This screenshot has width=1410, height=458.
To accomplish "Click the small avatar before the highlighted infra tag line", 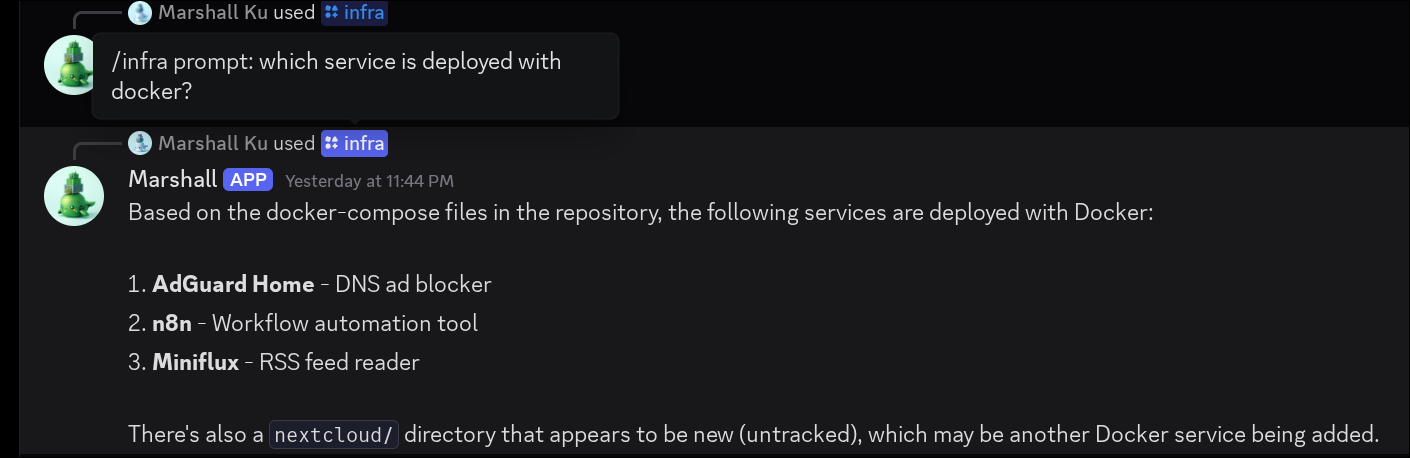I will [x=140, y=144].
